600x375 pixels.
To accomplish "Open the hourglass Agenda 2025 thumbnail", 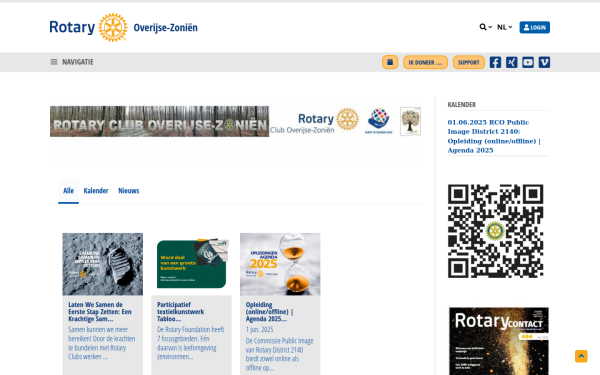I will (x=280, y=264).
